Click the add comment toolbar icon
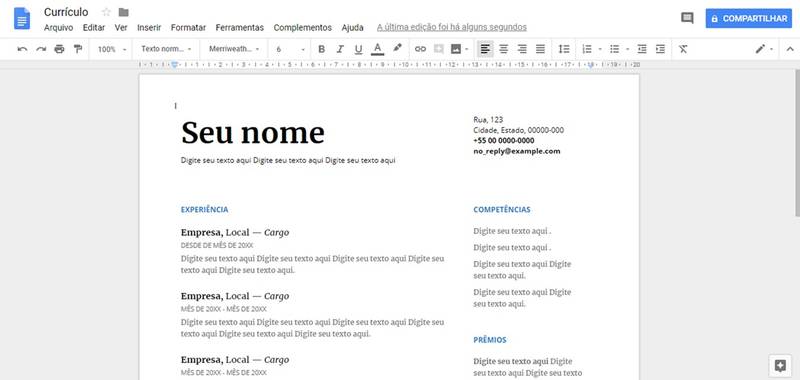800x380 pixels. click(x=438, y=49)
